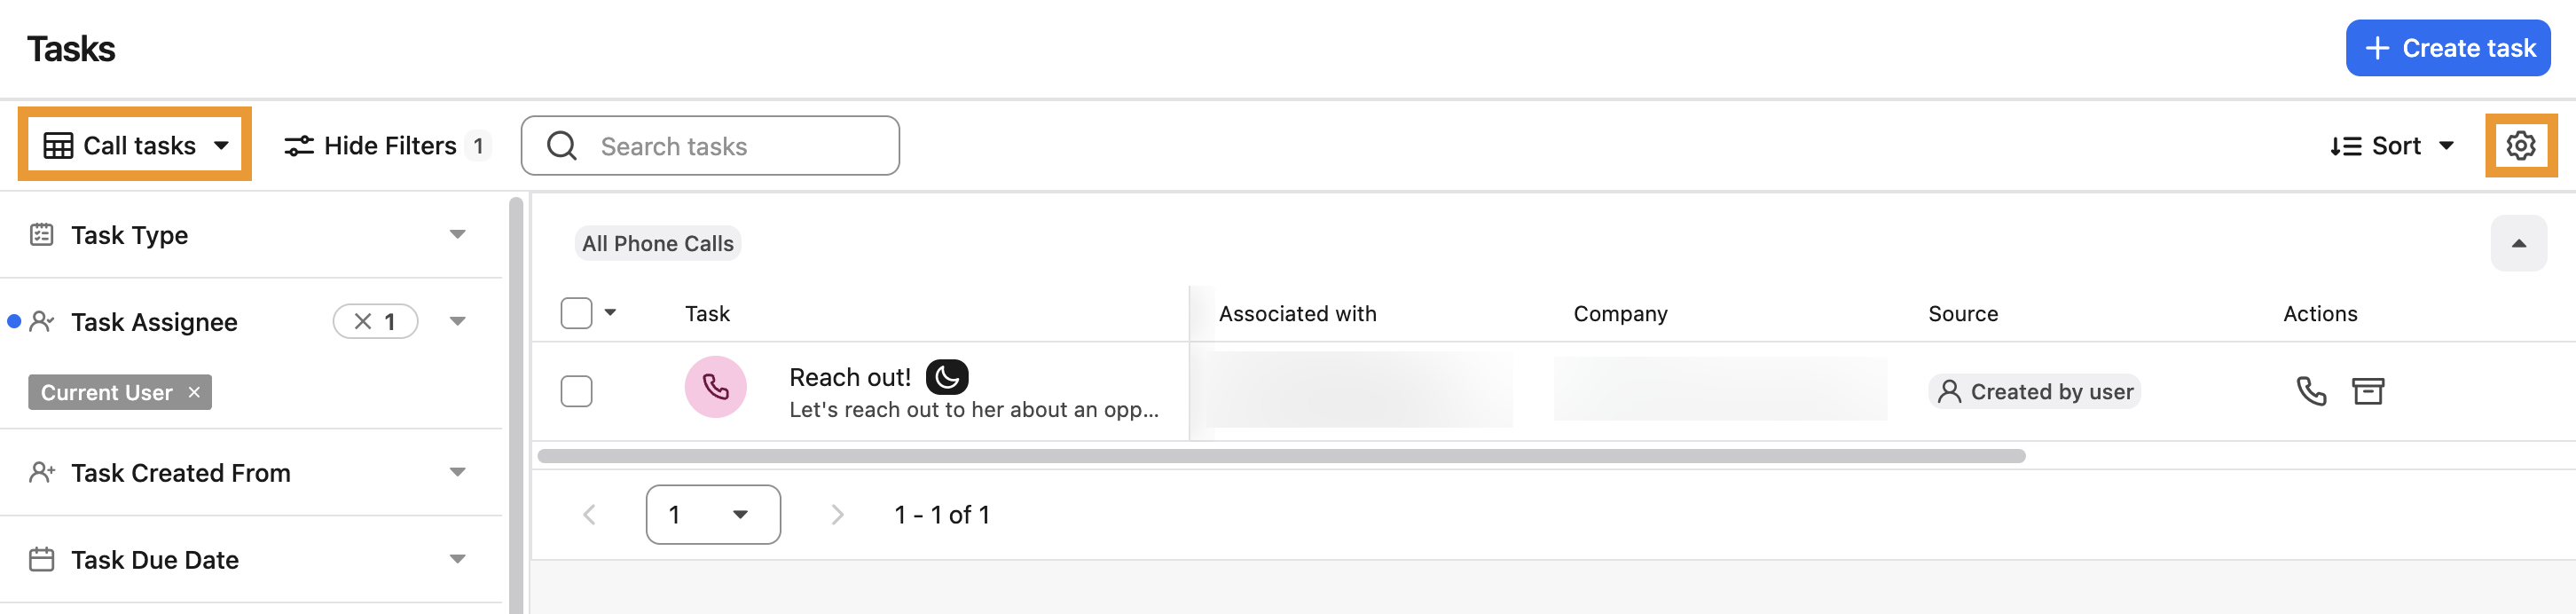Click the moon snooze icon beside Reach out!
This screenshot has height=614, width=2576.
click(946, 377)
